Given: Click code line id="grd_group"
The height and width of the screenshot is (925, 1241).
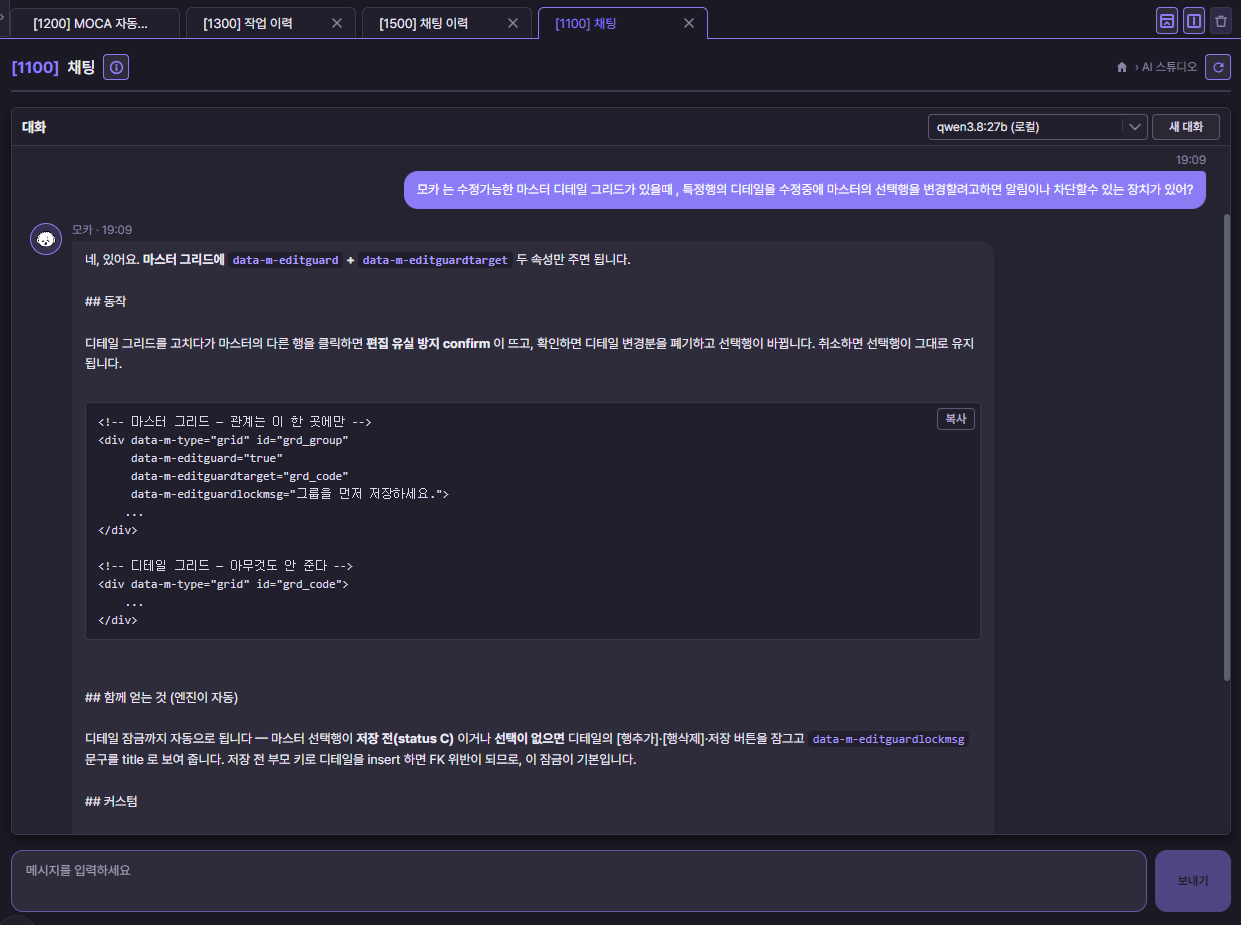Looking at the screenshot, I should click(x=223, y=440).
